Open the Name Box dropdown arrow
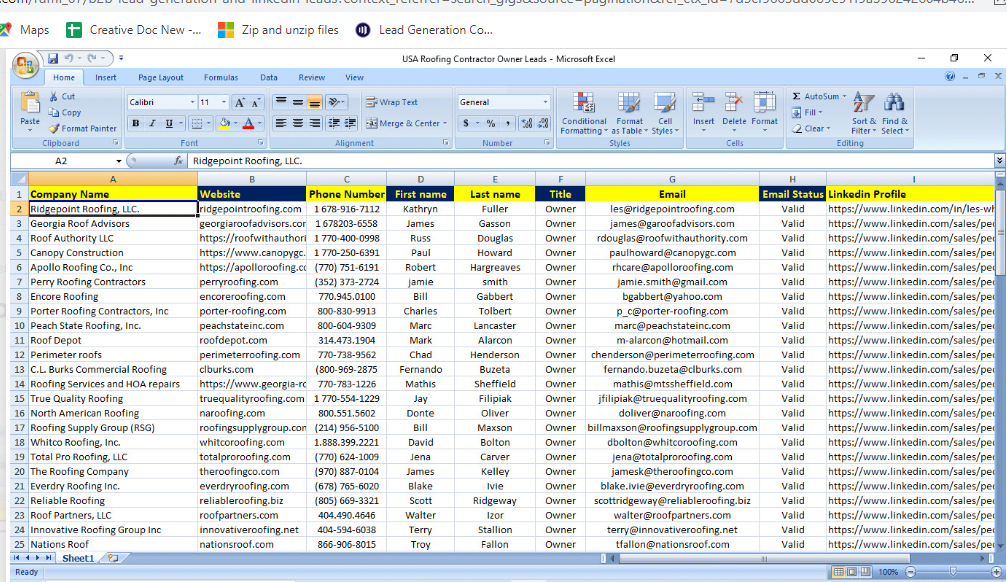Screen dimensions: 1007x582 click(x=118, y=161)
